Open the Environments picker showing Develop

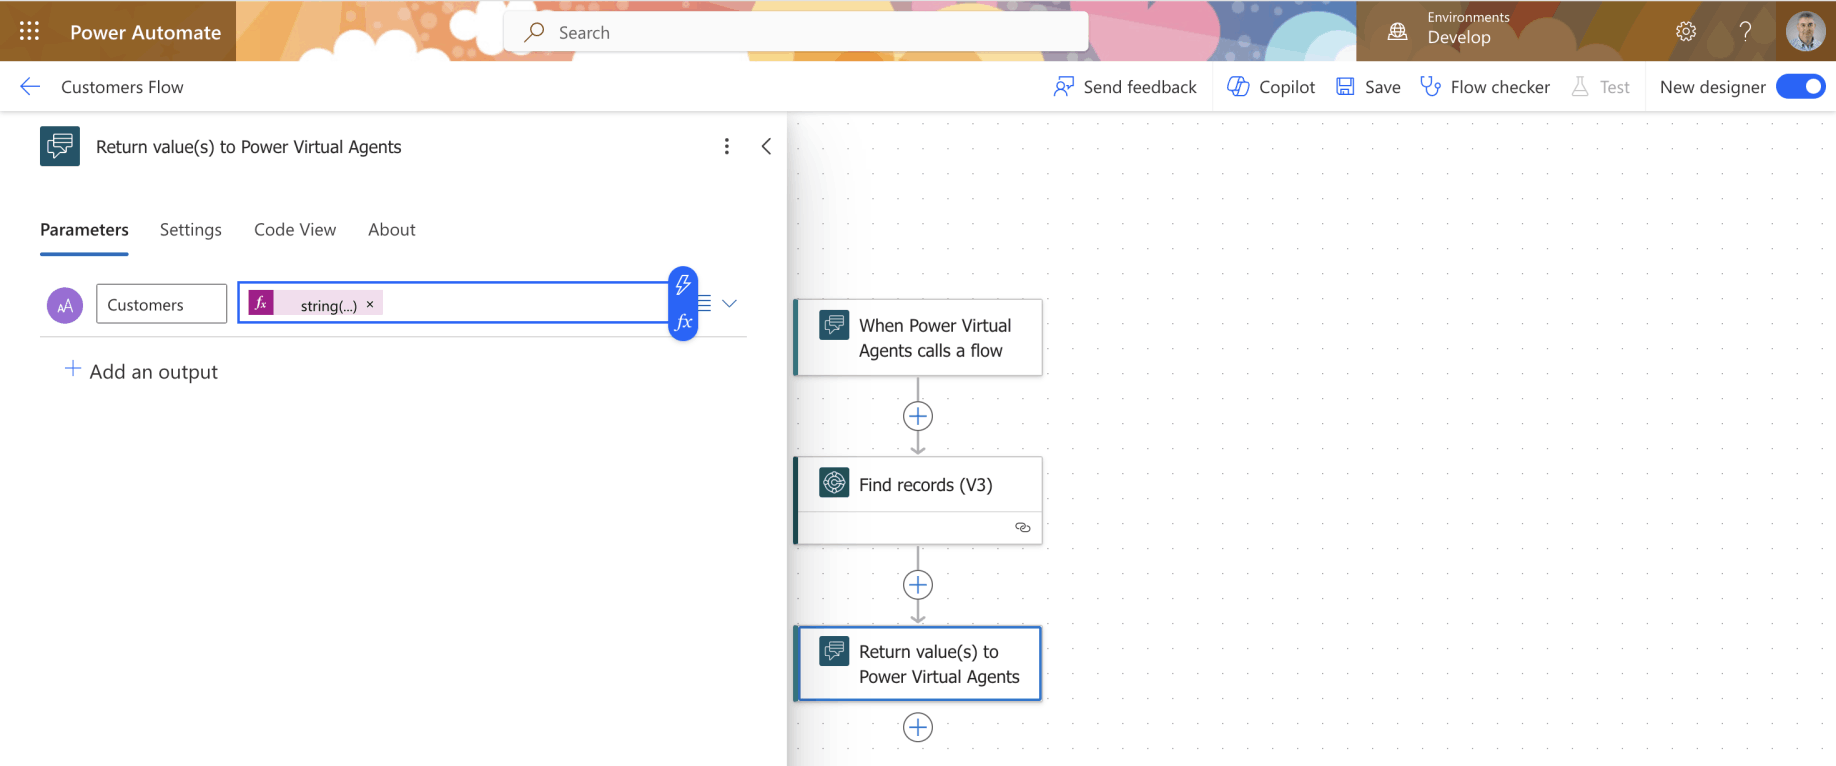click(x=1449, y=29)
